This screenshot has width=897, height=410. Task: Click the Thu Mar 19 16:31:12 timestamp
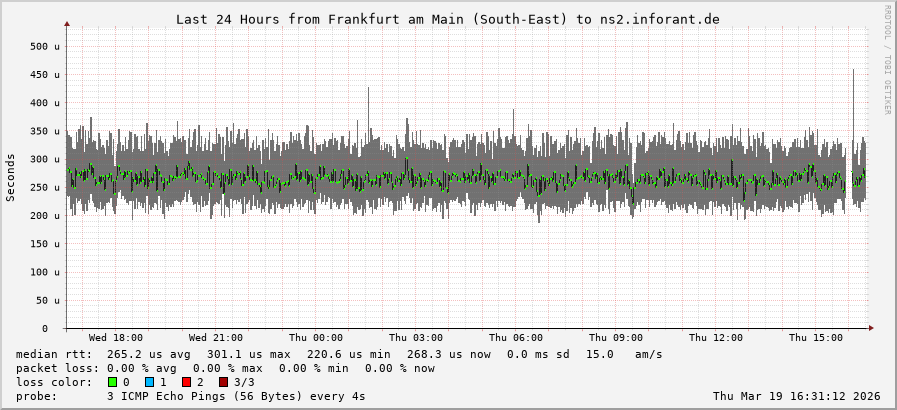click(796, 396)
